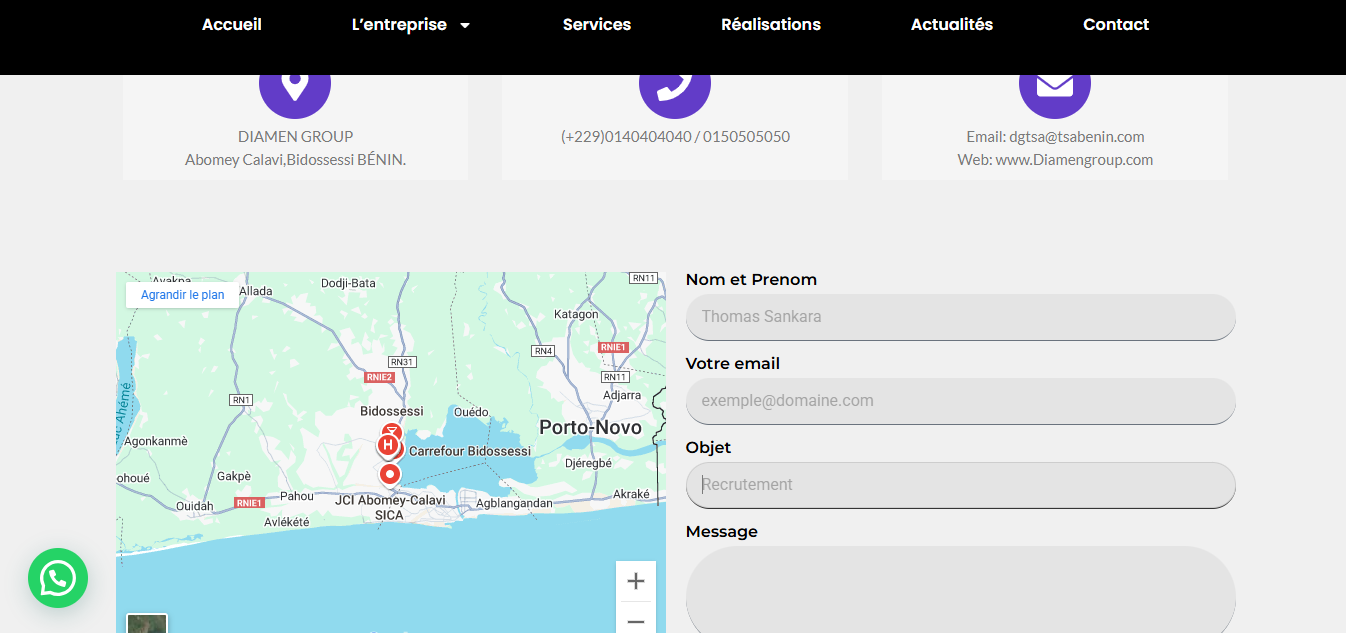Image resolution: width=1346 pixels, height=633 pixels.
Task: Click the Objet form label
Action: pos(708,448)
